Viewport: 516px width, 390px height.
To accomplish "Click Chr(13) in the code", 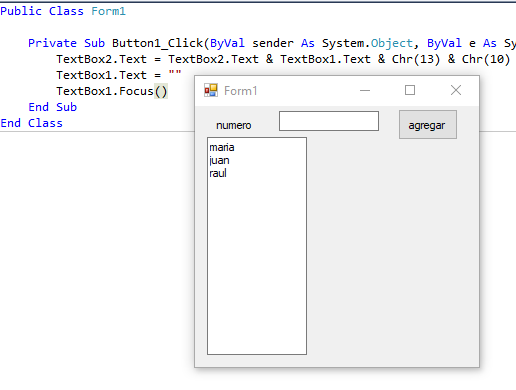I will 416,59.
